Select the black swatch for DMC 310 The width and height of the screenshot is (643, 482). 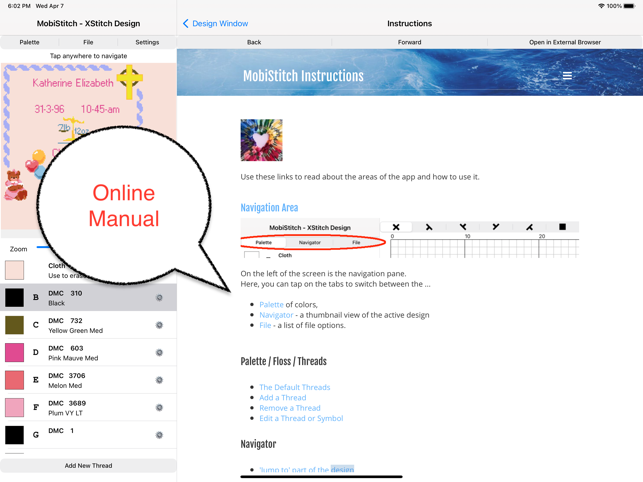click(14, 298)
